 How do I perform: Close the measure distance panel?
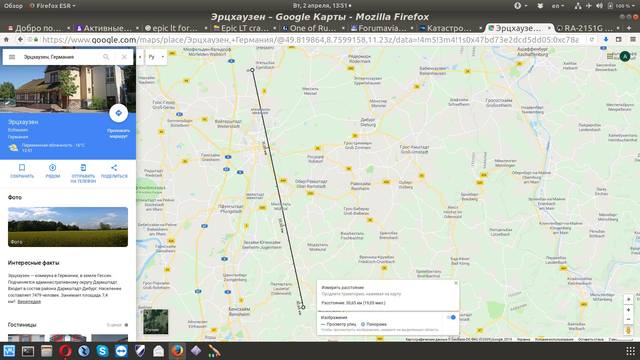tap(456, 283)
